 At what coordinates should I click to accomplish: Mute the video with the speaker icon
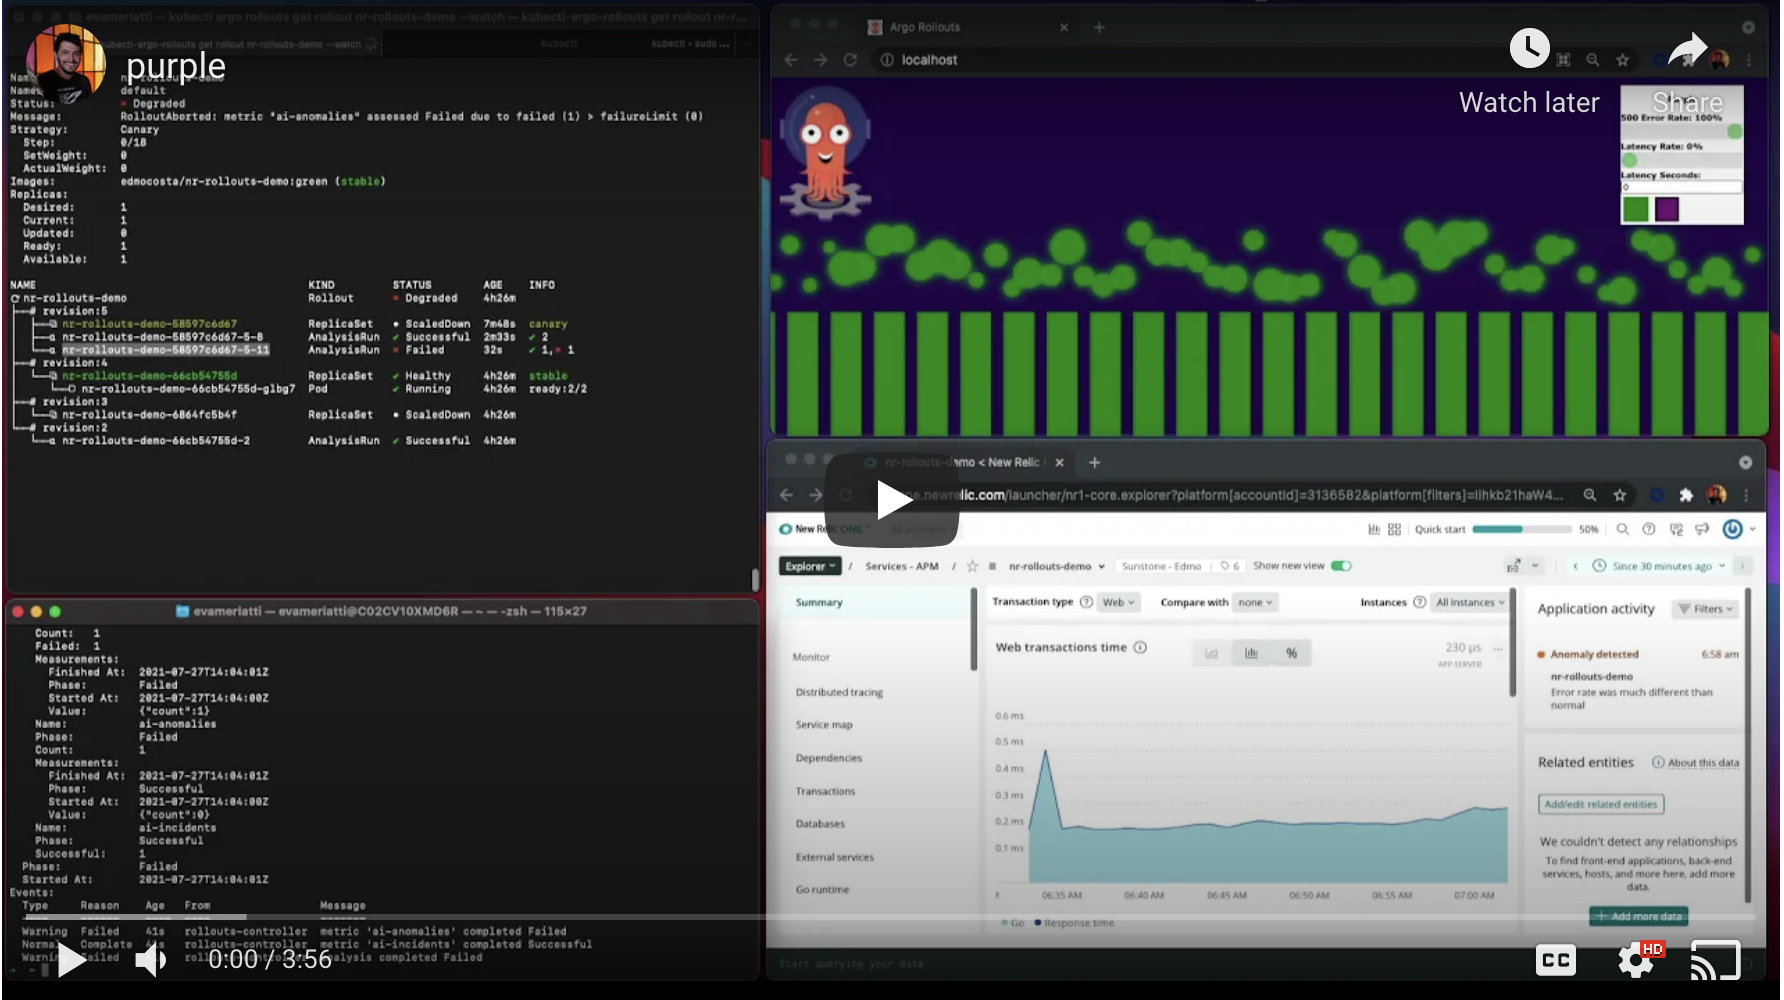tap(151, 960)
